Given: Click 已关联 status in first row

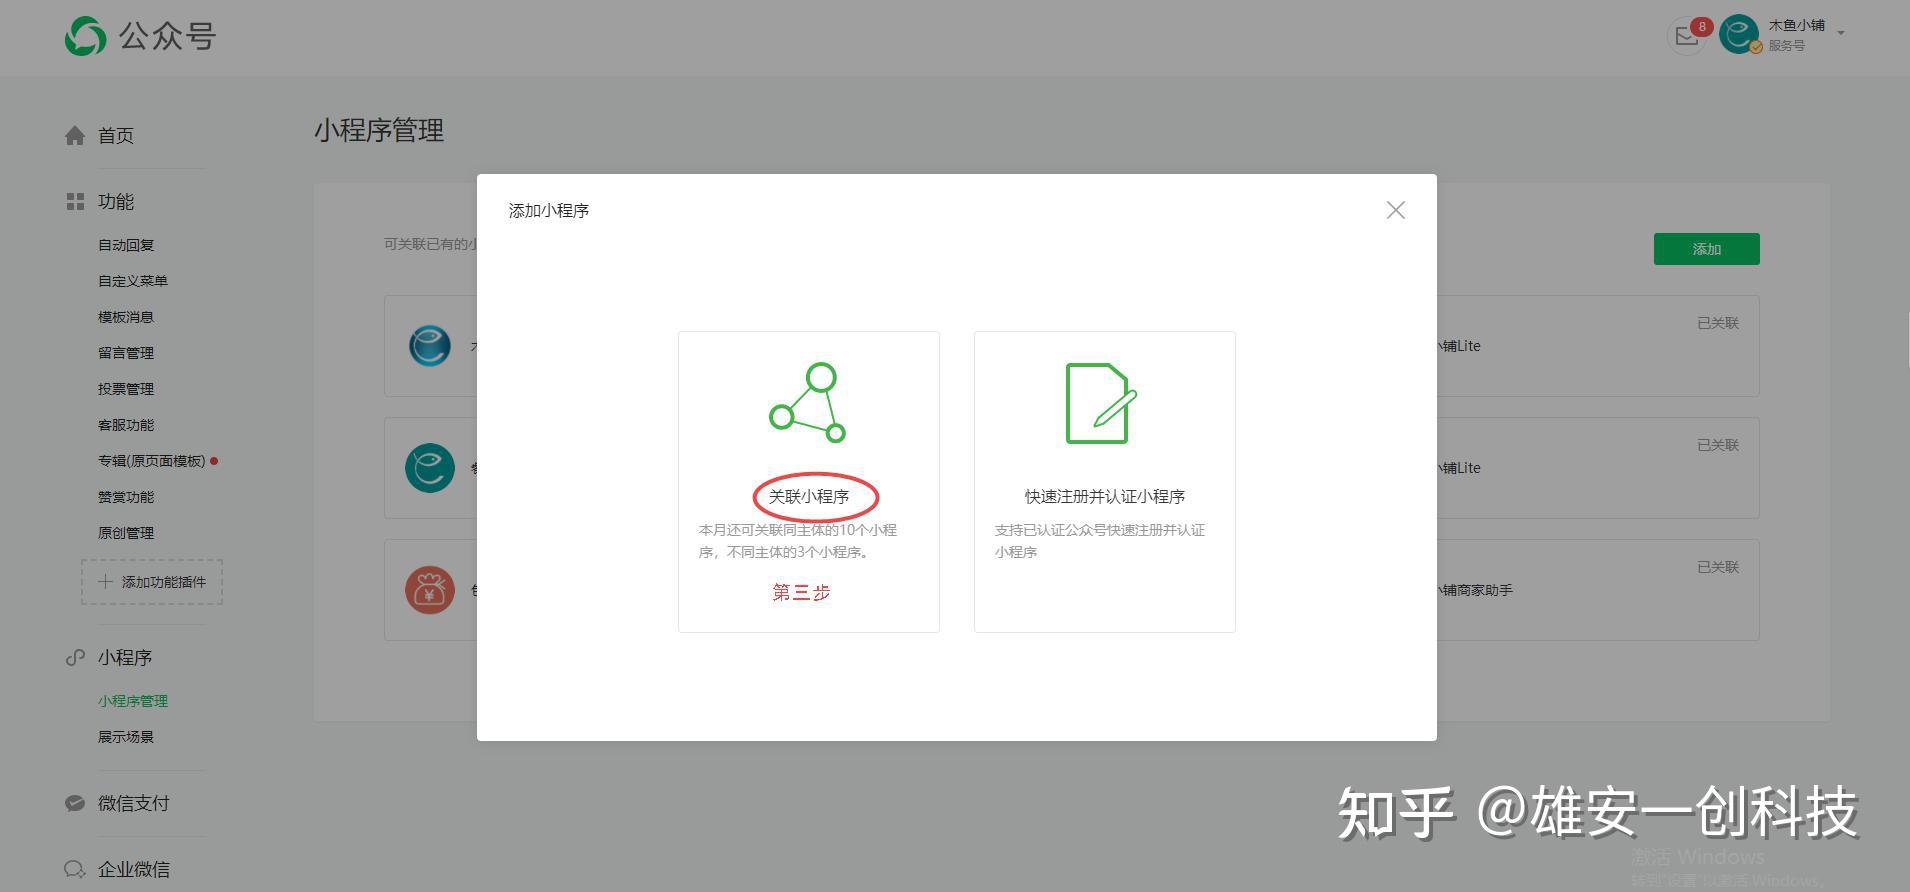Looking at the screenshot, I should pos(1718,323).
